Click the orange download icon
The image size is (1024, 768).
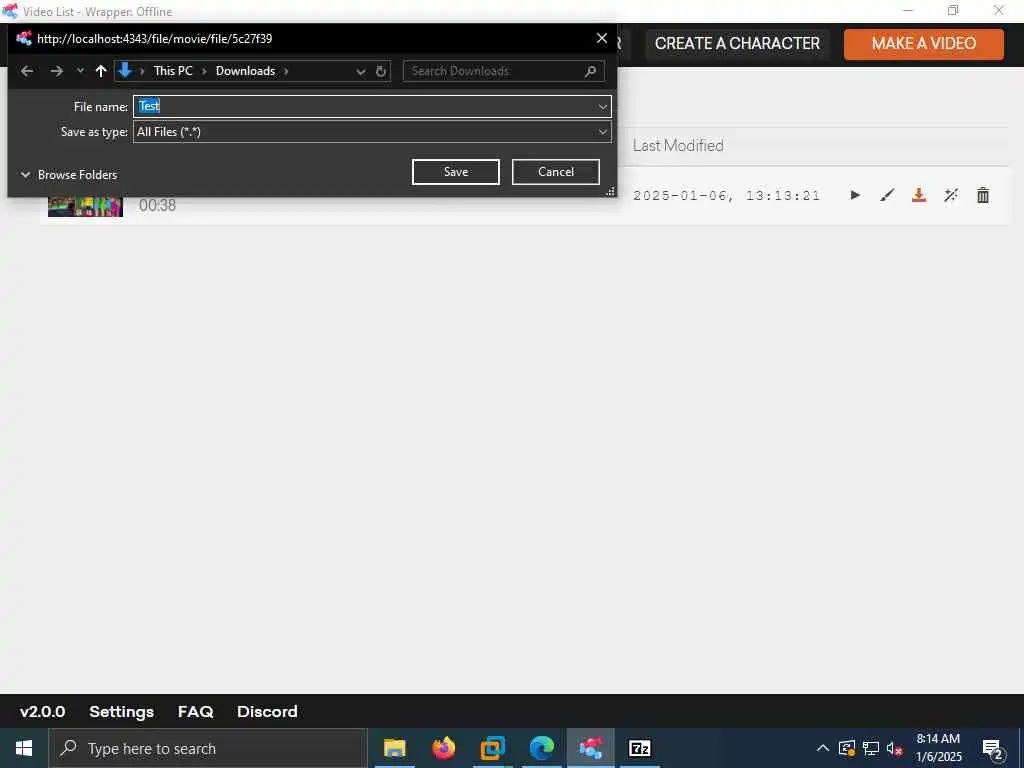click(919, 195)
